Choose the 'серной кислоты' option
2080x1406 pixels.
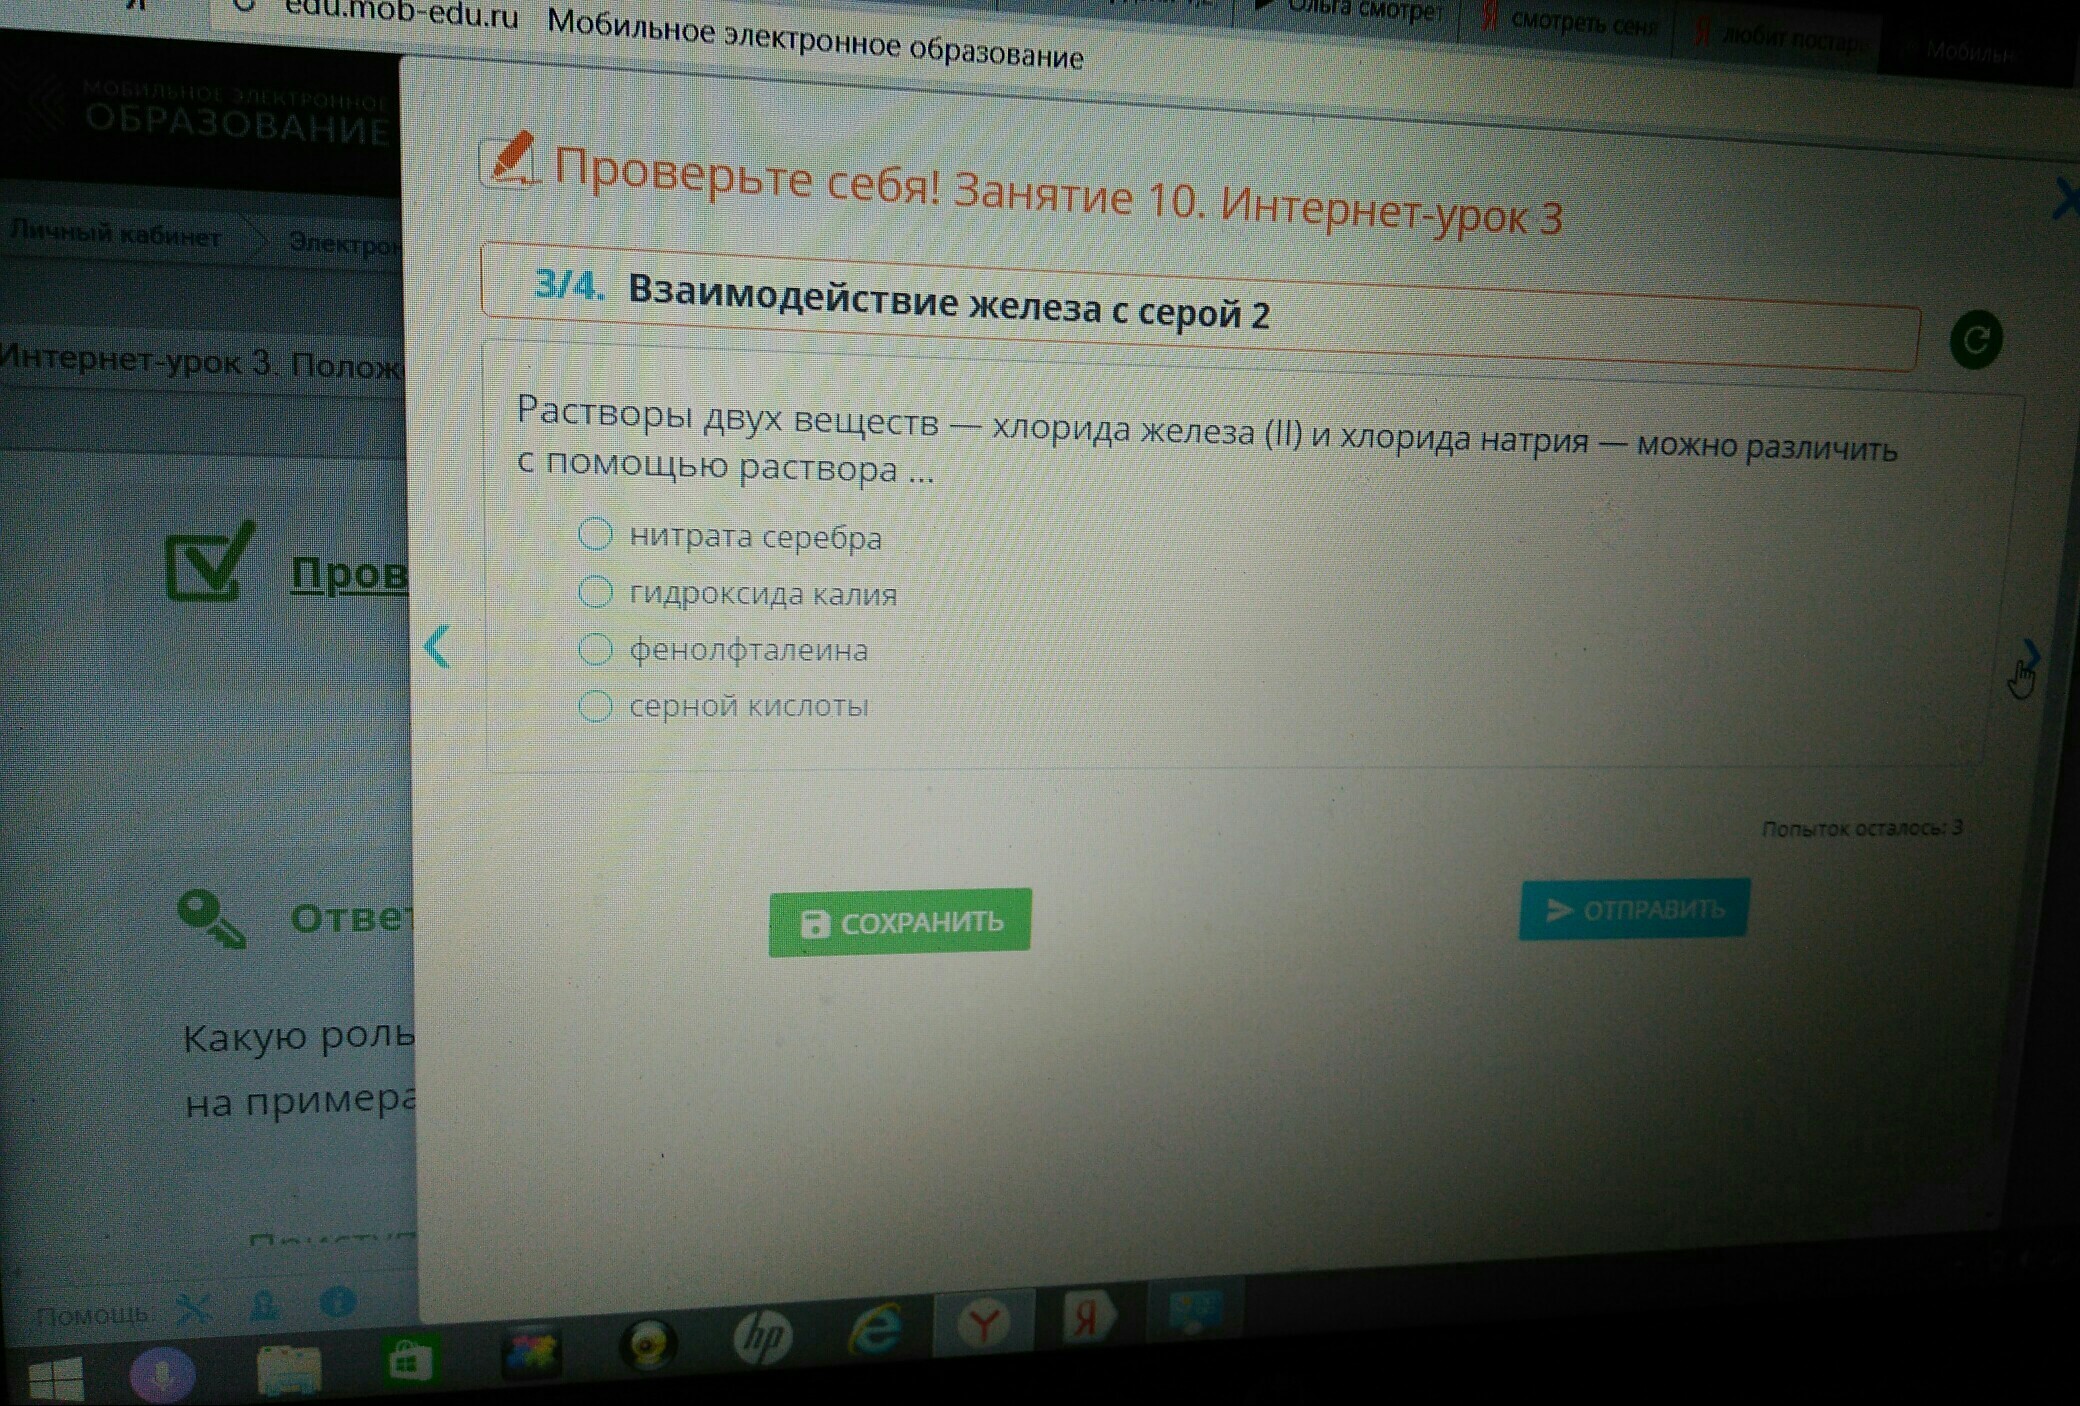coord(595,706)
